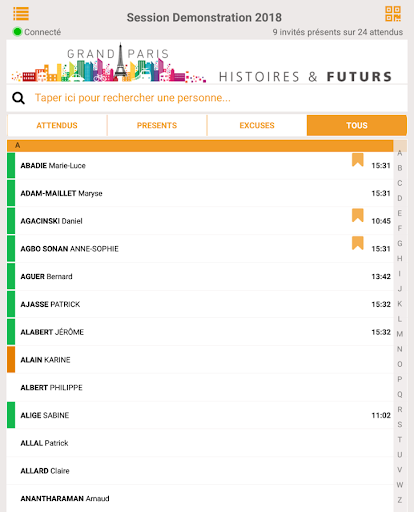Click the search magnifier icon
This screenshot has width=414, height=512.
click(18, 98)
